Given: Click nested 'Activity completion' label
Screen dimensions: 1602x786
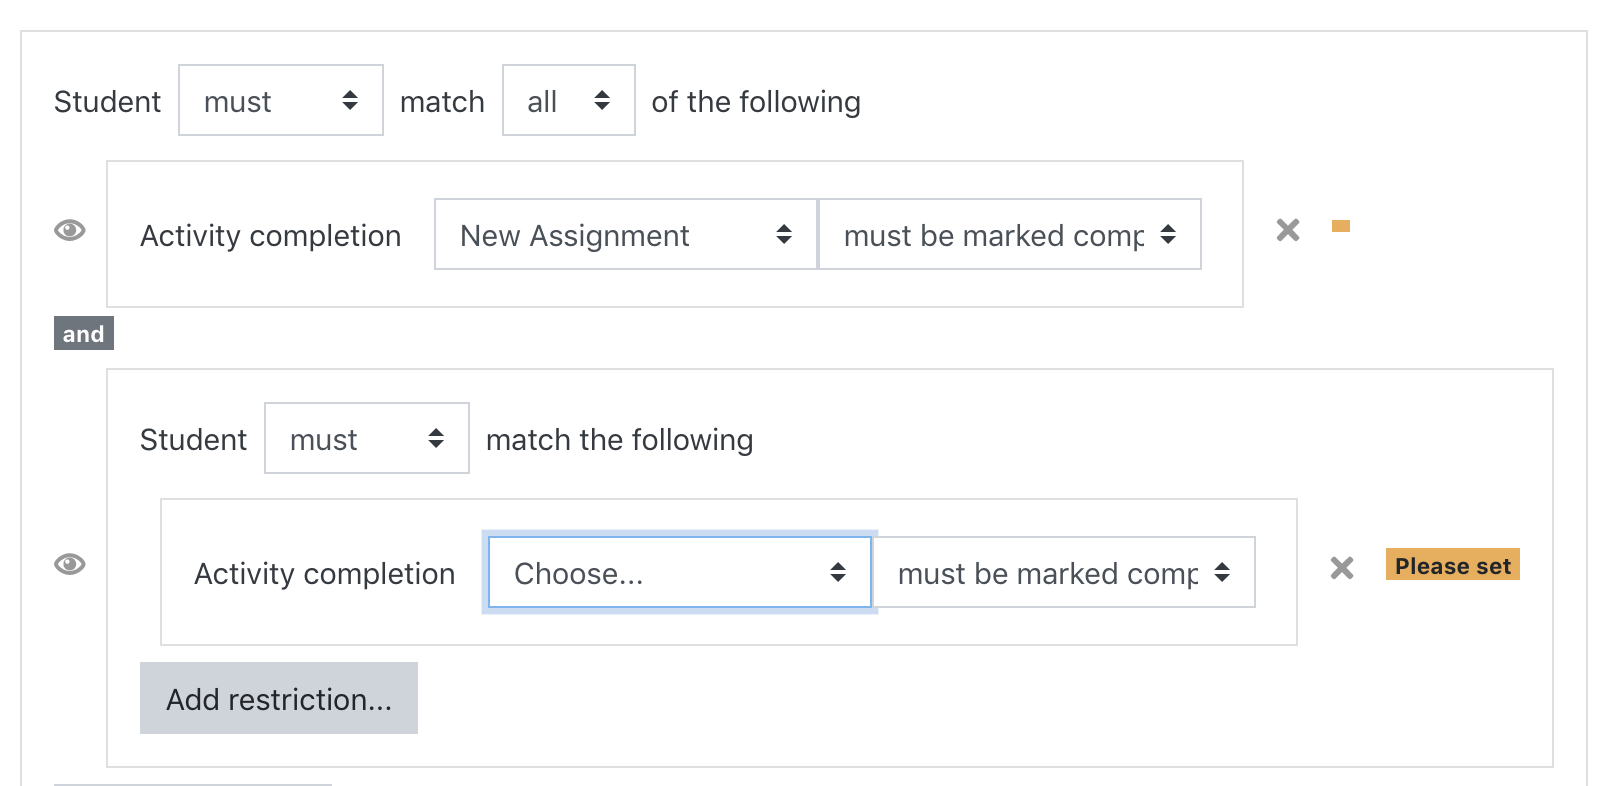Looking at the screenshot, I should coord(324,574).
